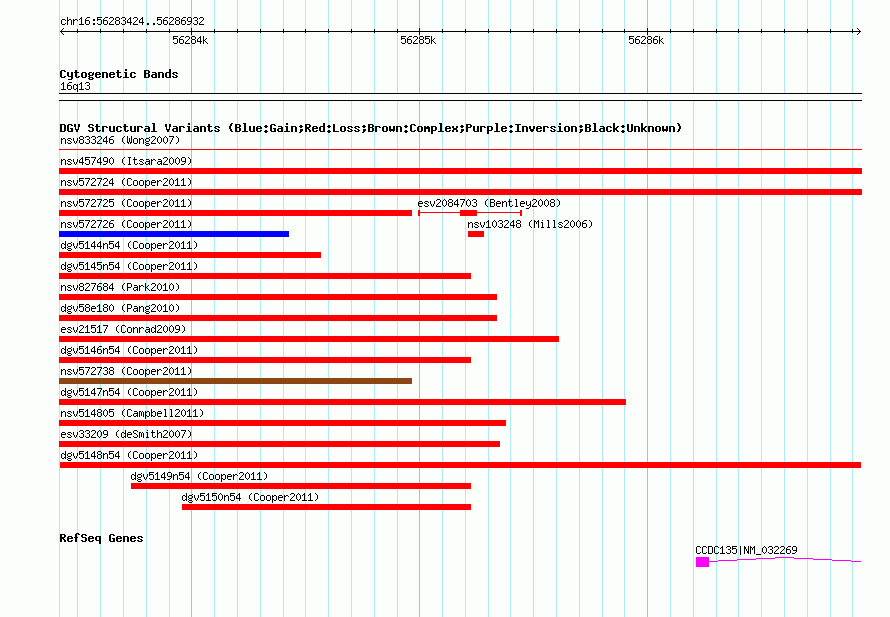Screen dimensions: 890x617
Task: Open the dgv5147n54 (Cooper2011) label
Action: pyautogui.click(x=129, y=392)
